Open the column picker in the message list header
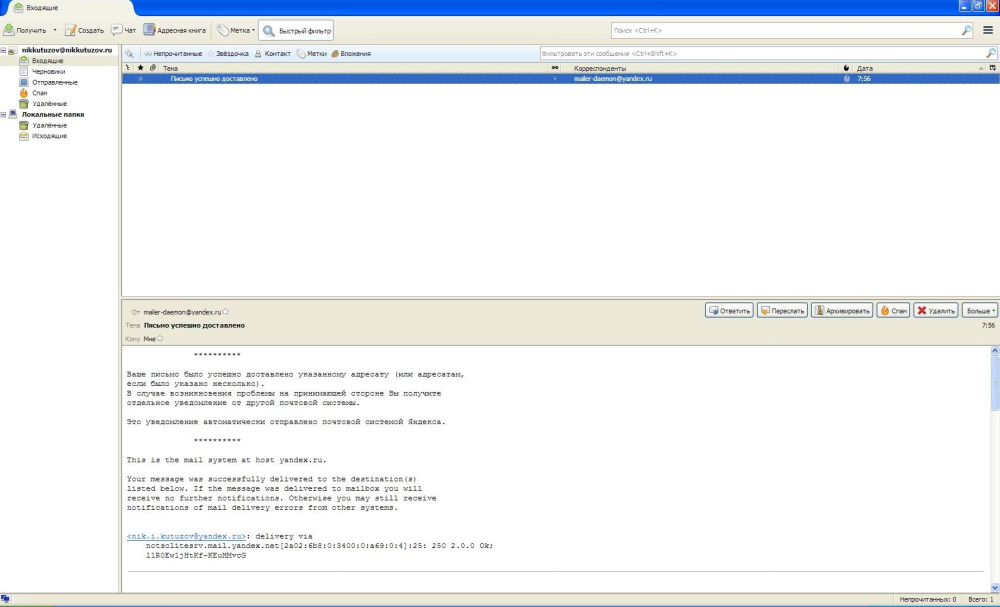1000x607 pixels. [992, 68]
